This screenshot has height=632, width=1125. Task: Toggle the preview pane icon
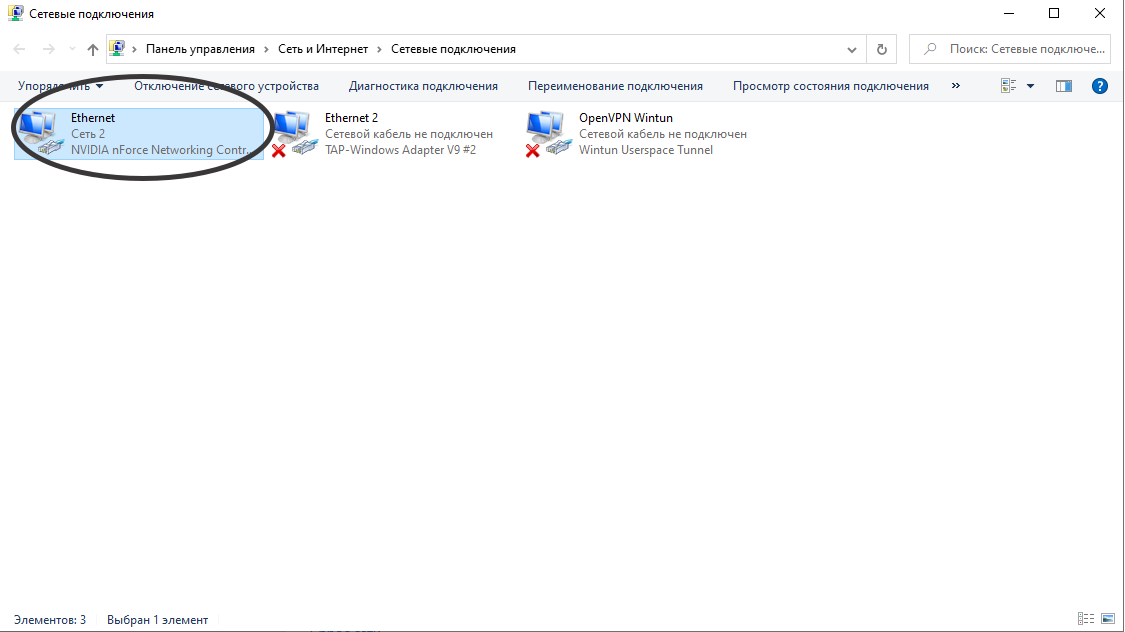pyautogui.click(x=1064, y=86)
